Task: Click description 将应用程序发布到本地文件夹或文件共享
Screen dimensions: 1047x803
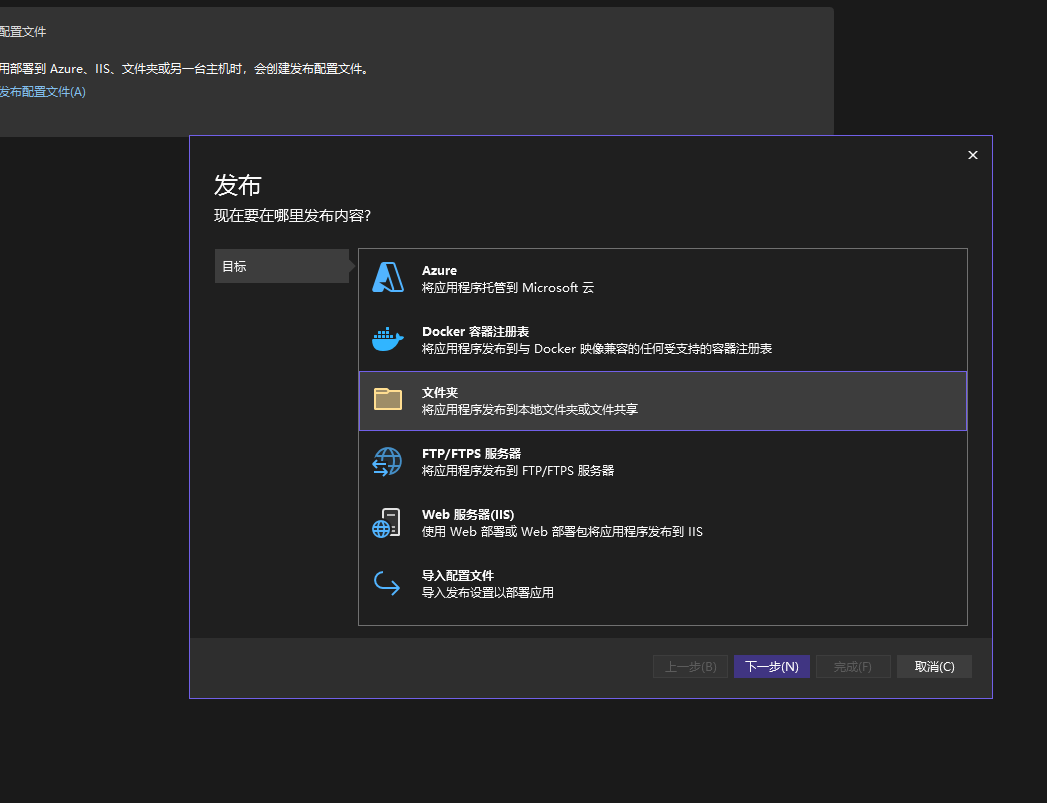Action: pos(530,410)
